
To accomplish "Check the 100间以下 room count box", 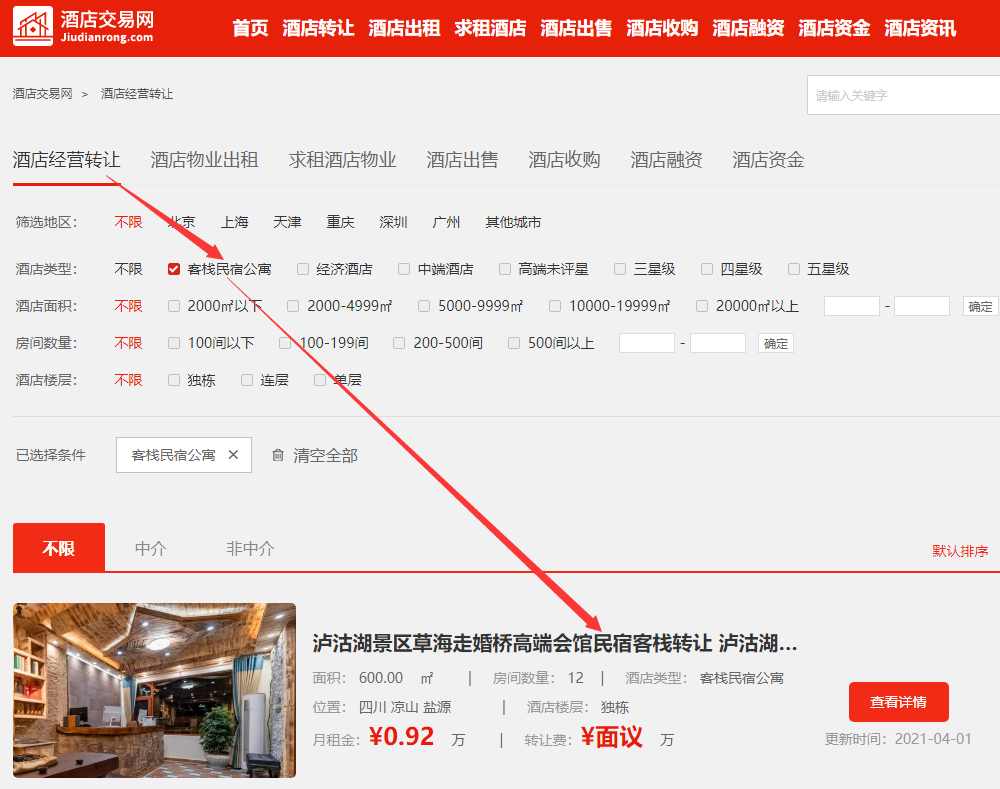I will (173, 343).
